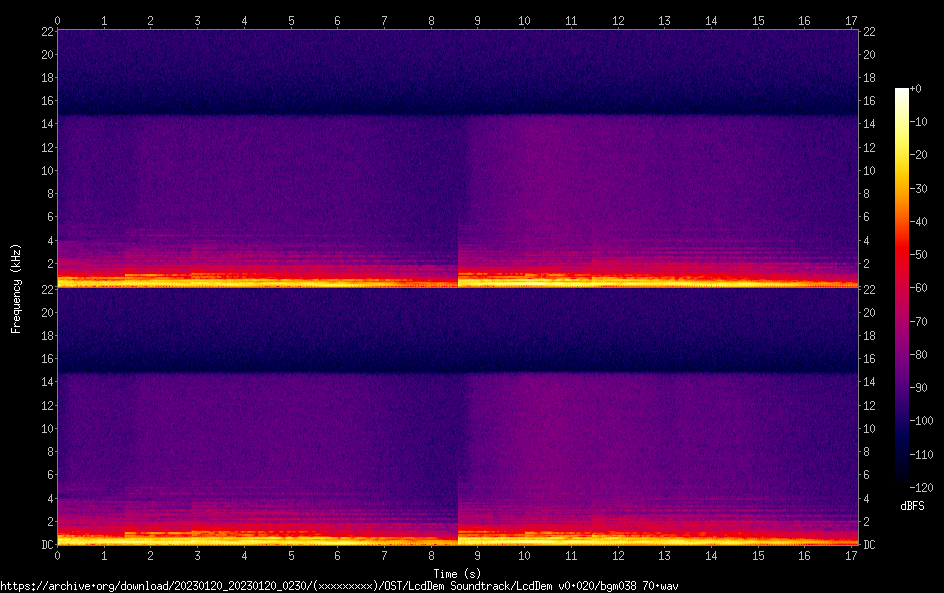The image size is (944, 593).
Task: Click the 'Time (s)' axis label
Action: pyautogui.click(x=457, y=573)
